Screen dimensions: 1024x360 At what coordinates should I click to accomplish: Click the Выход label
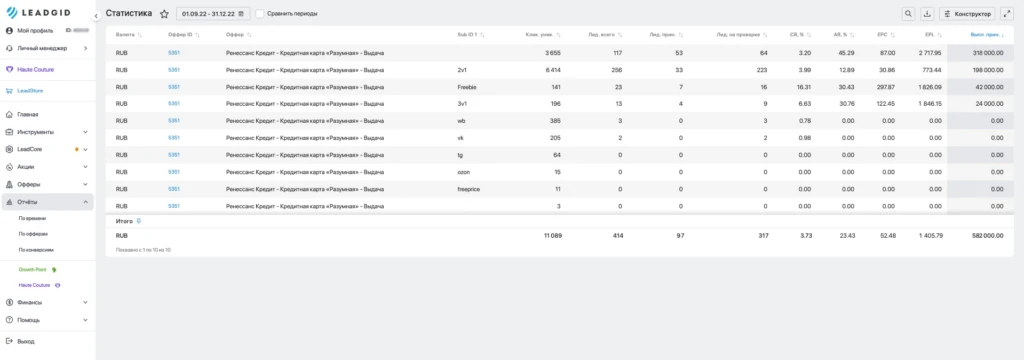click(26, 341)
